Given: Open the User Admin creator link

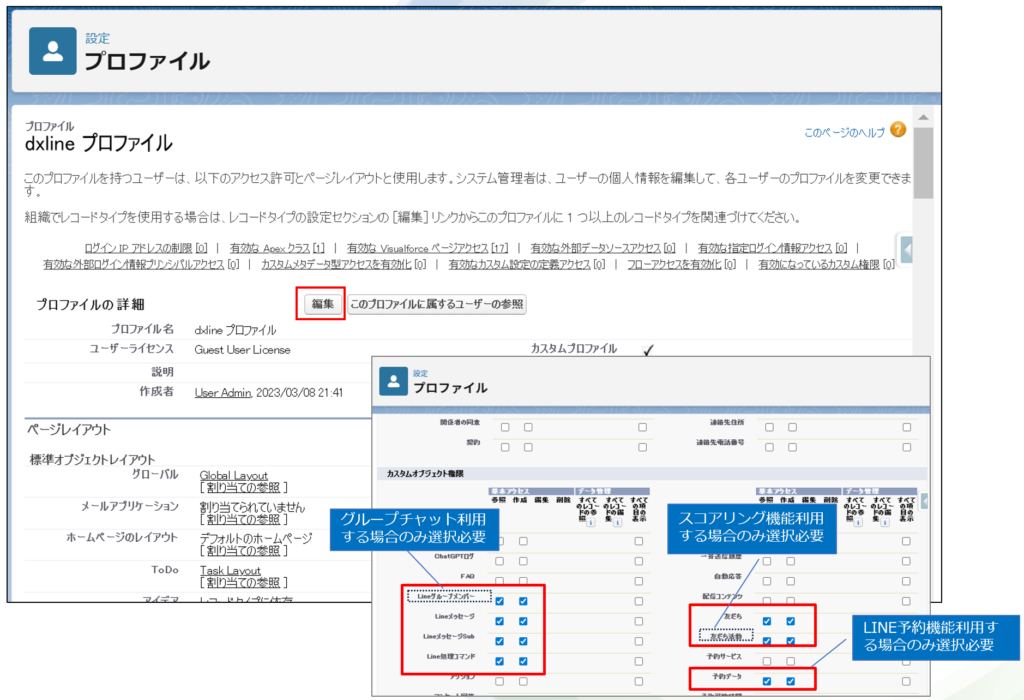Looking at the screenshot, I should coord(222,392).
